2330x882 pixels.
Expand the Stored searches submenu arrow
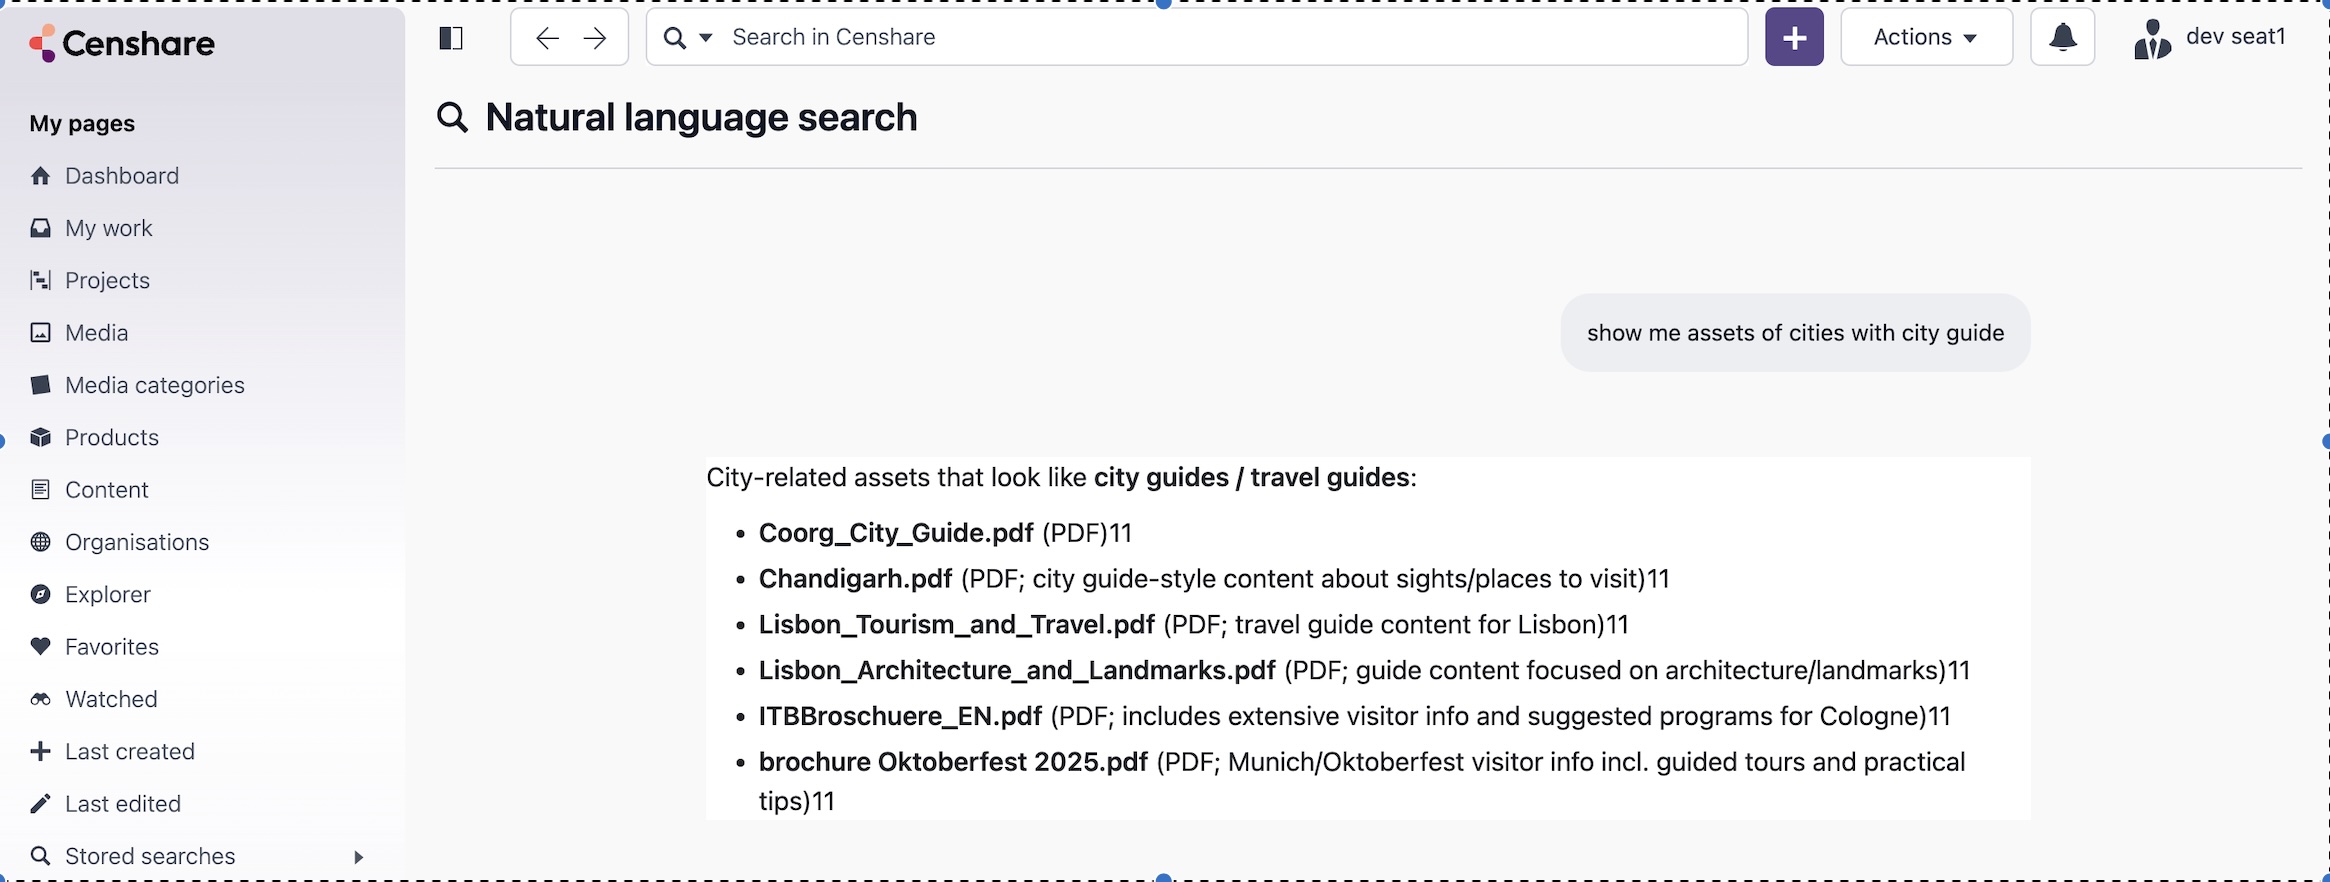point(358,857)
